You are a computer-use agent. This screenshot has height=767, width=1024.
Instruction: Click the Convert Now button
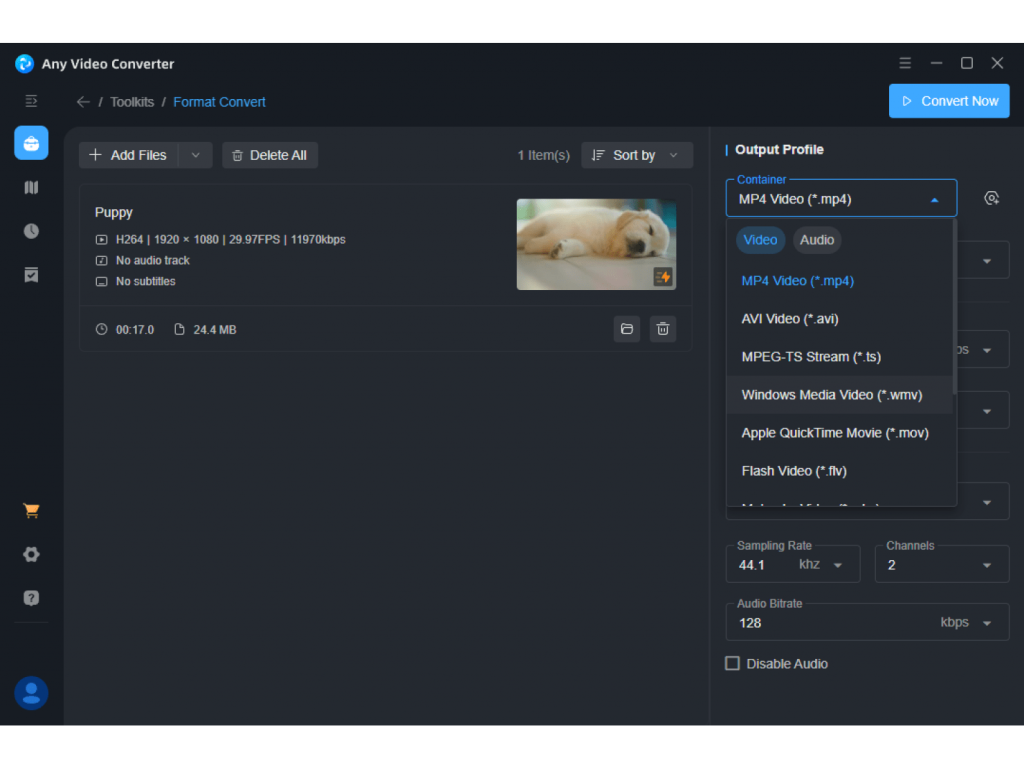[x=949, y=101]
